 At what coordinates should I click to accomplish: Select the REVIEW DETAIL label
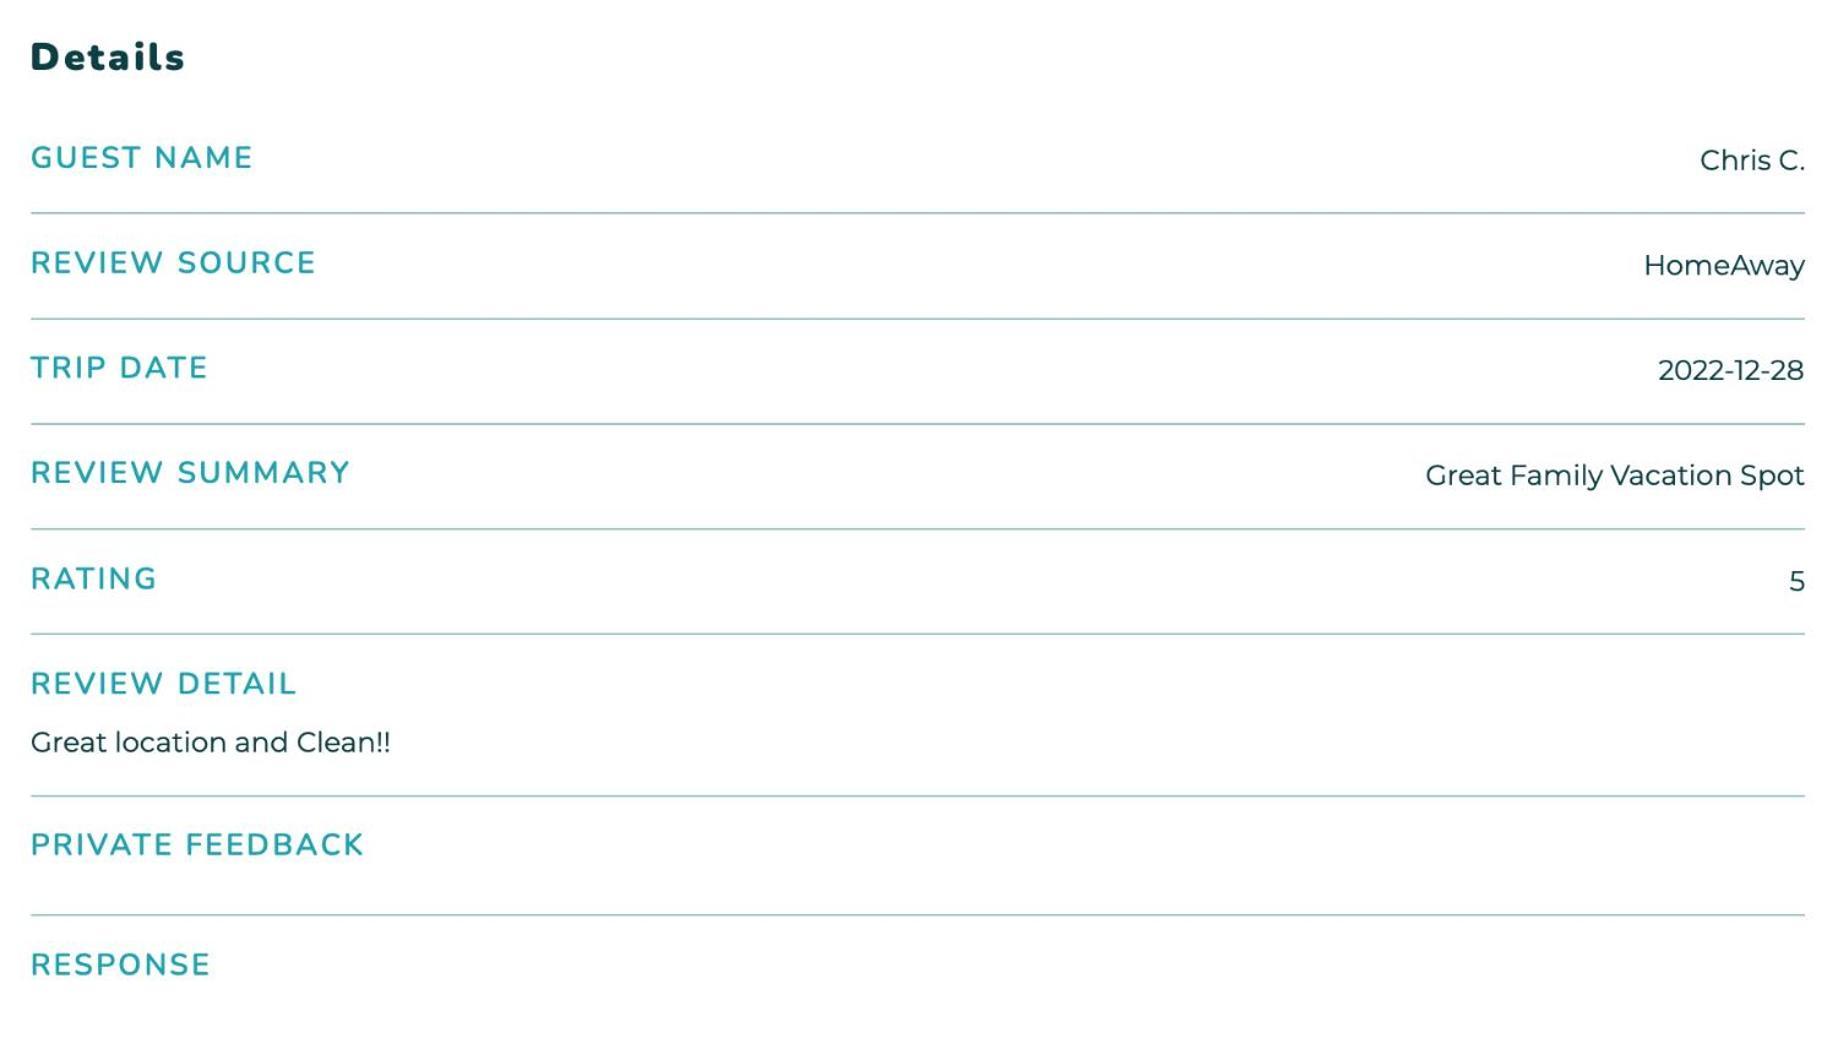pyautogui.click(x=163, y=684)
